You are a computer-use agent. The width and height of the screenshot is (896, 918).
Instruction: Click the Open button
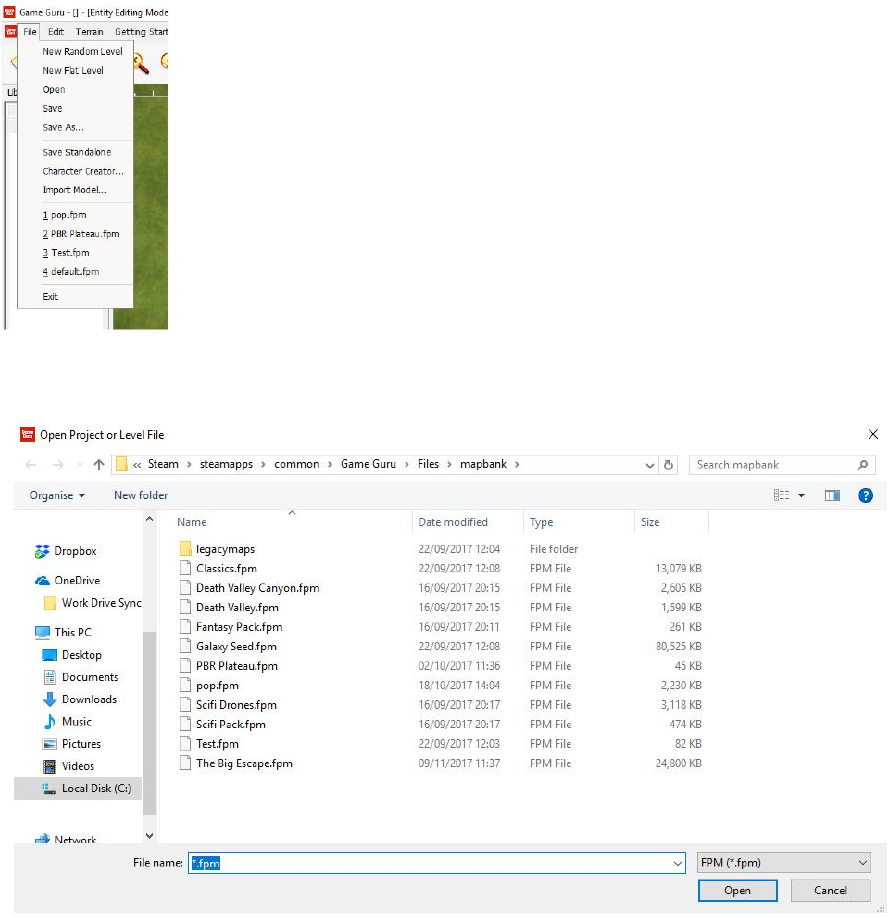(x=737, y=890)
